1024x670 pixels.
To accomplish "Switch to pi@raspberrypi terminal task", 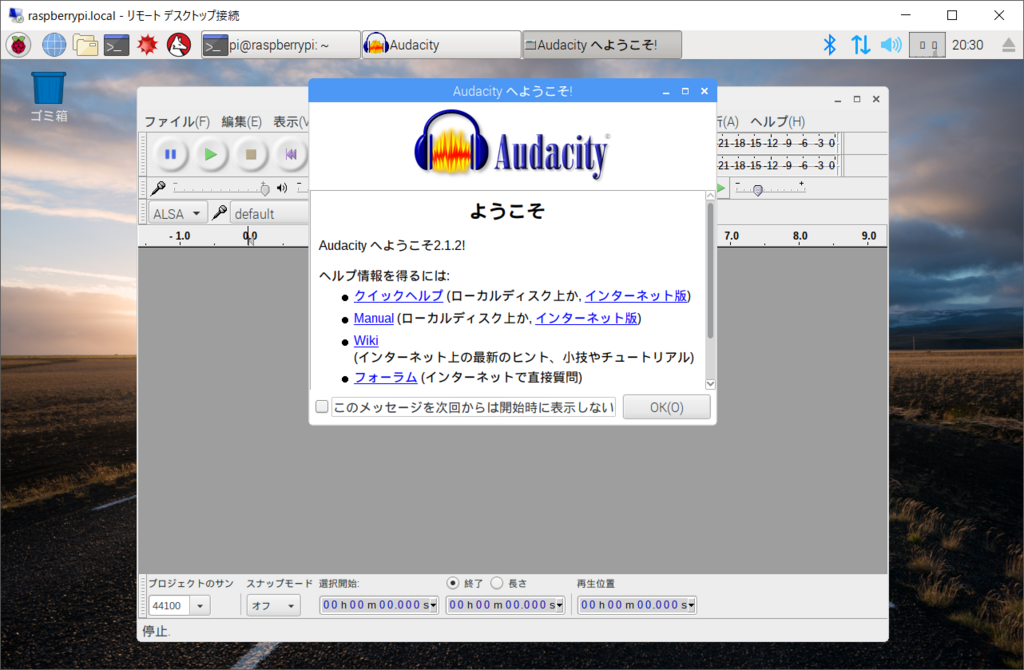I will [281, 45].
